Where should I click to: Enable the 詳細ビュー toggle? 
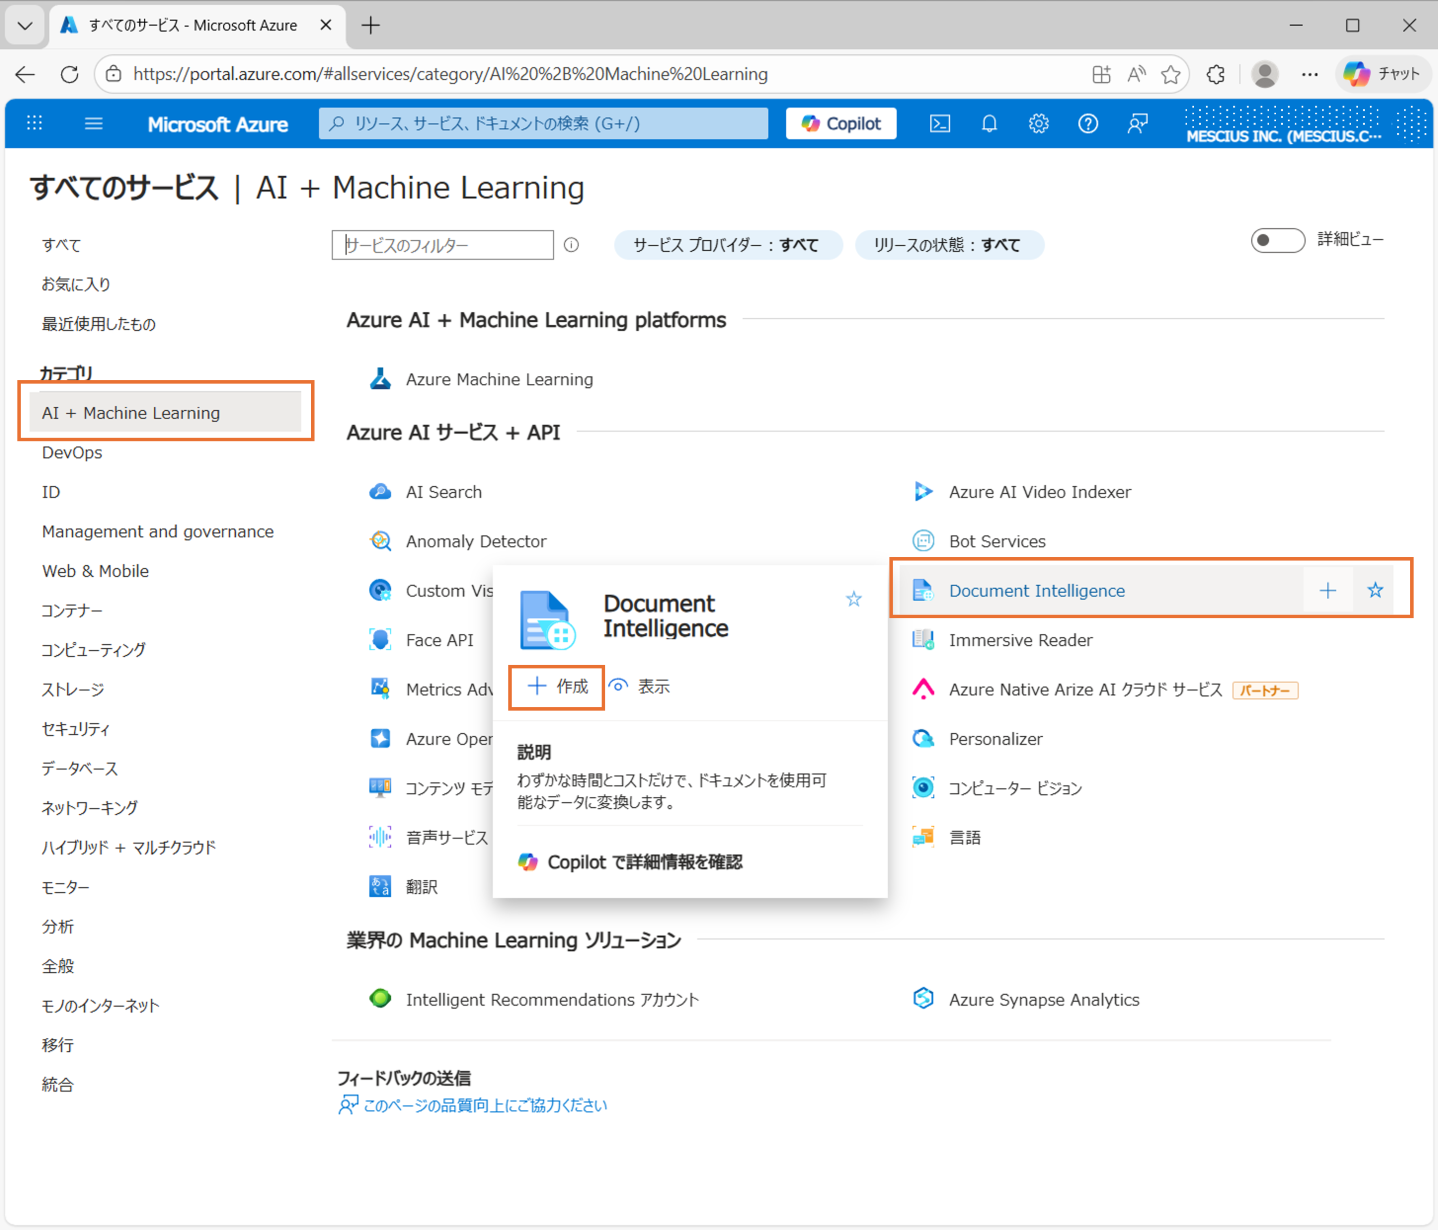pyautogui.click(x=1277, y=240)
